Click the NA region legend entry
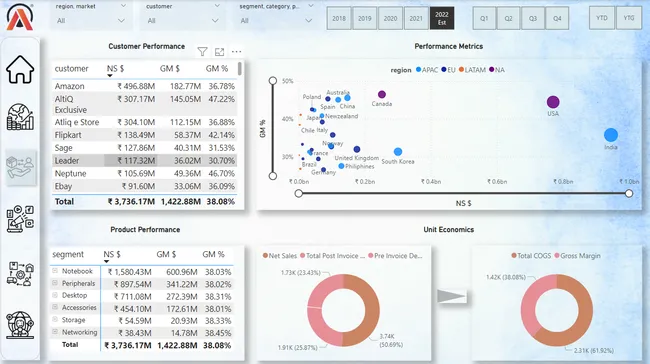Image resolution: width=650 pixels, height=364 pixels. [497, 70]
